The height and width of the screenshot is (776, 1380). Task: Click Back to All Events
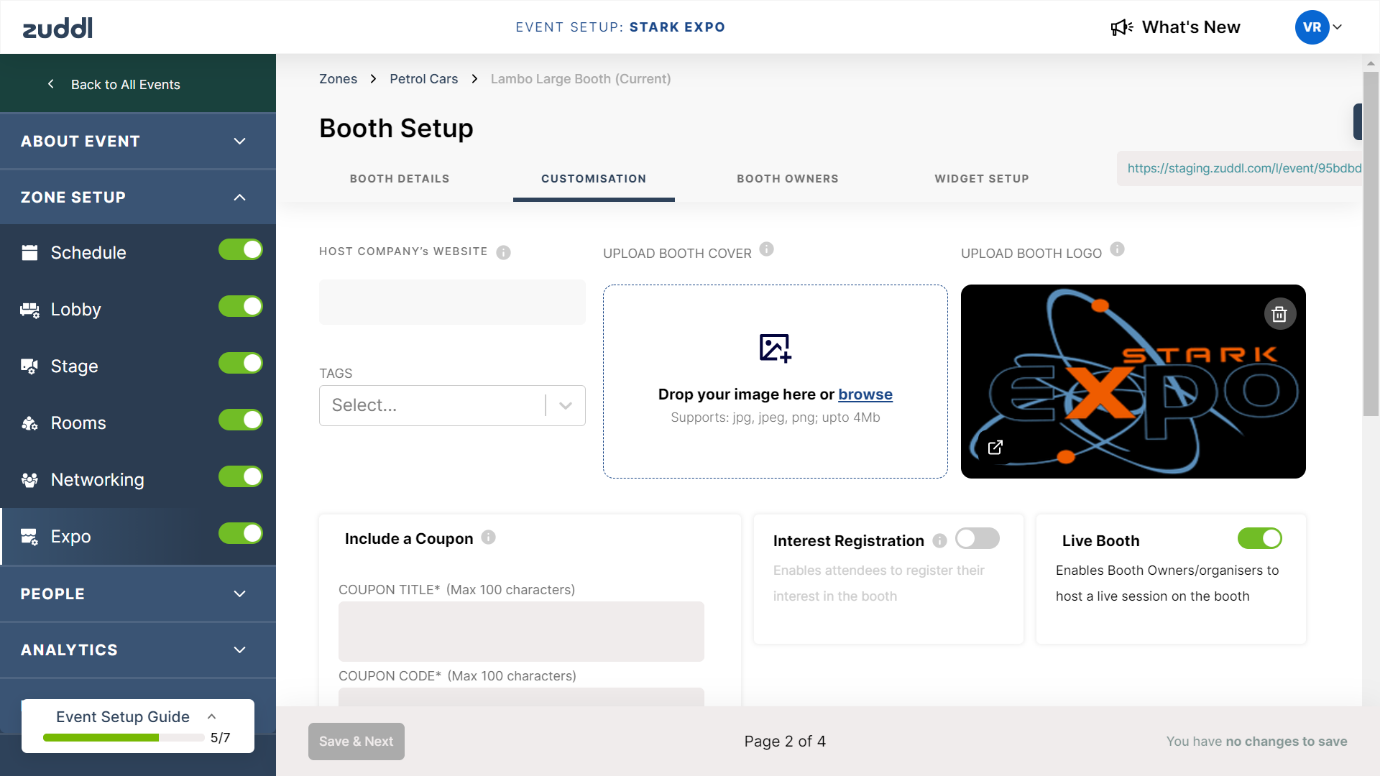(126, 84)
